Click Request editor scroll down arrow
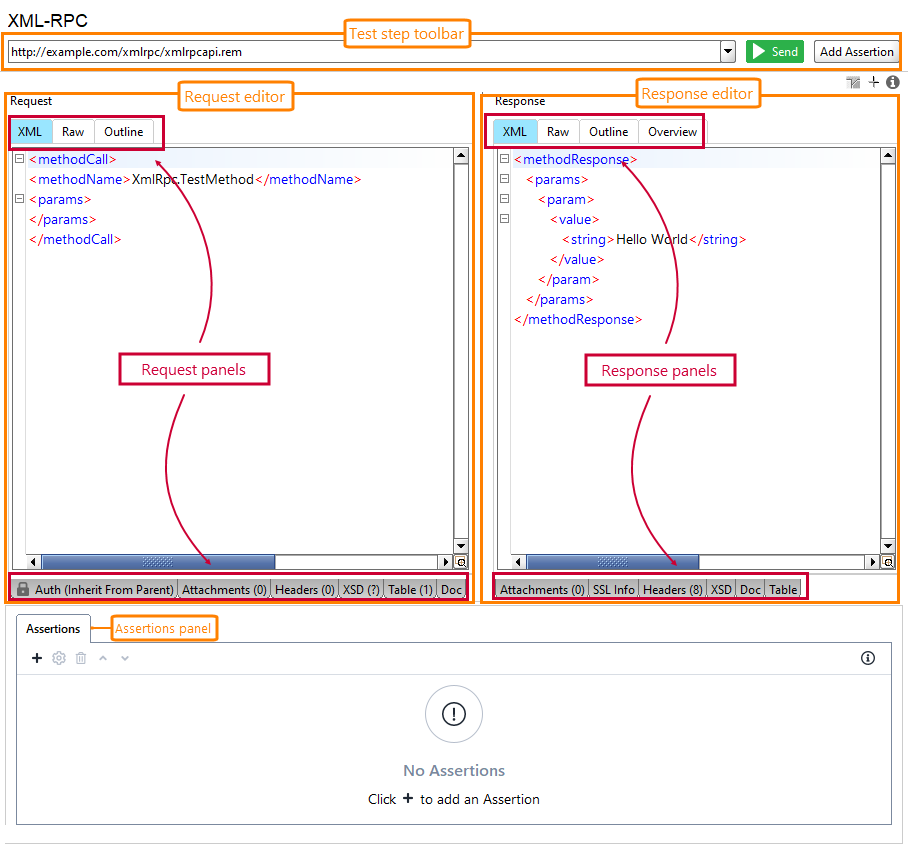Image resolution: width=908 pixels, height=844 pixels. click(x=461, y=546)
